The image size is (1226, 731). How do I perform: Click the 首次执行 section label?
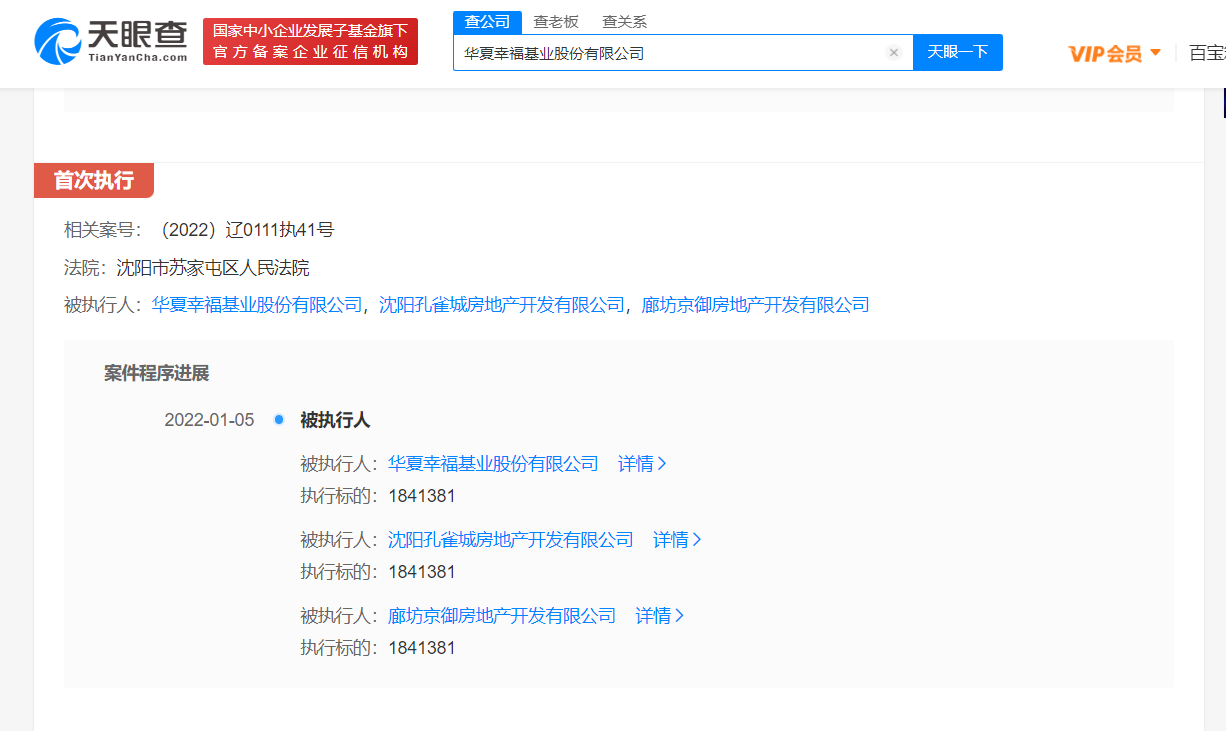coord(94,180)
